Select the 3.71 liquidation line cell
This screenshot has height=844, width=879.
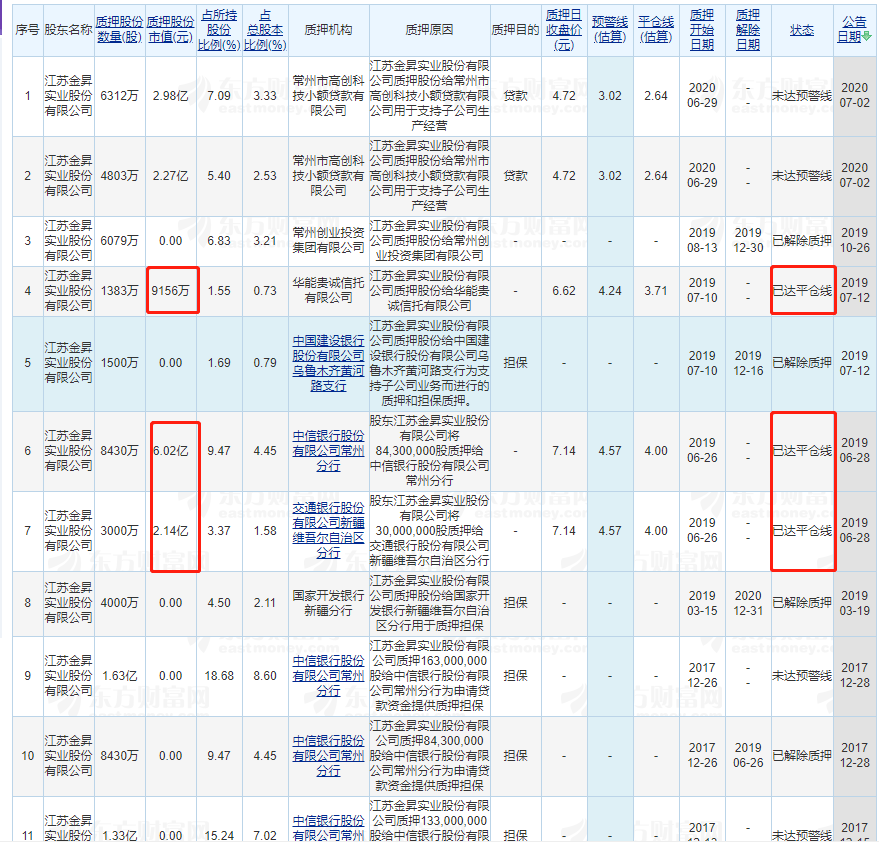click(x=656, y=291)
